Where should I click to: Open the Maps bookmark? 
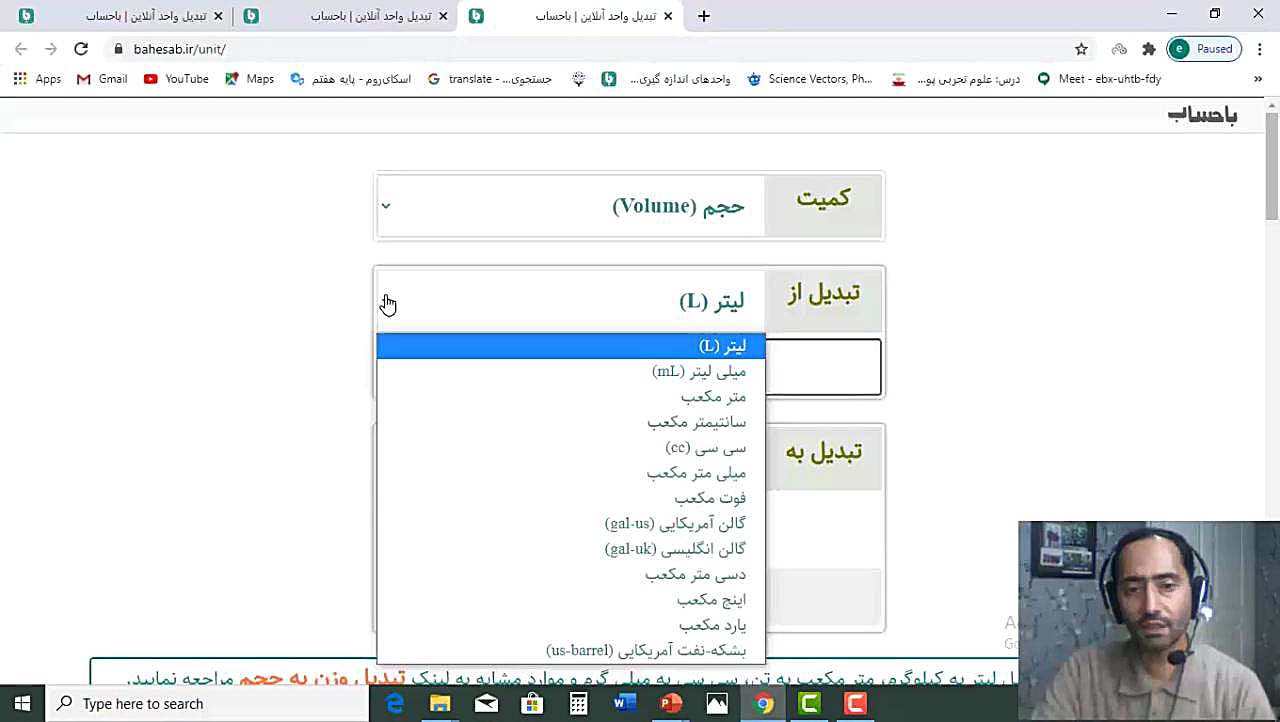[x=249, y=79]
